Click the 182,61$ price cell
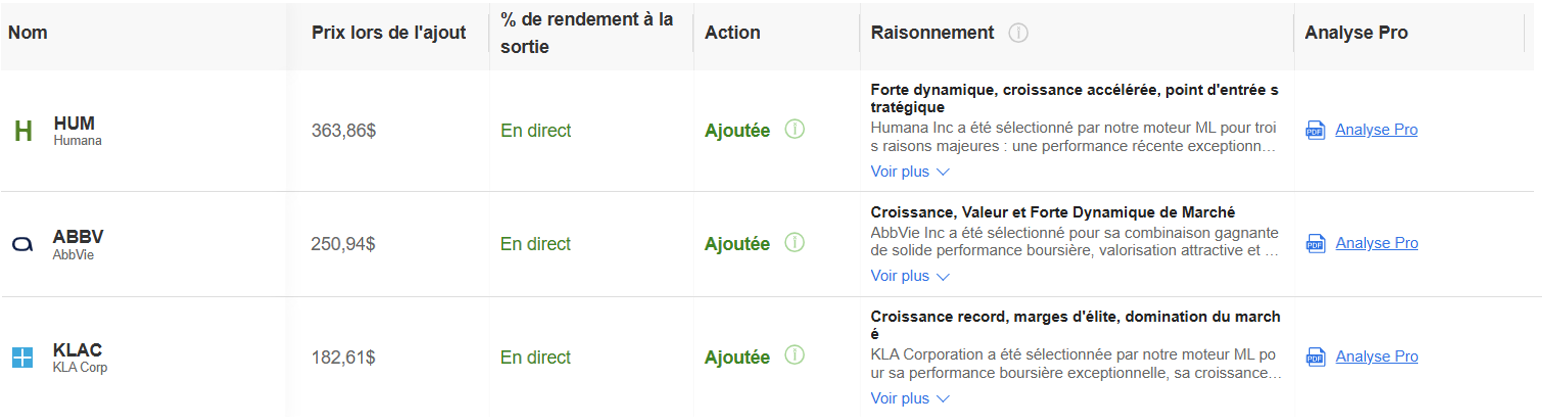The width and height of the screenshot is (1542, 417). click(x=344, y=357)
